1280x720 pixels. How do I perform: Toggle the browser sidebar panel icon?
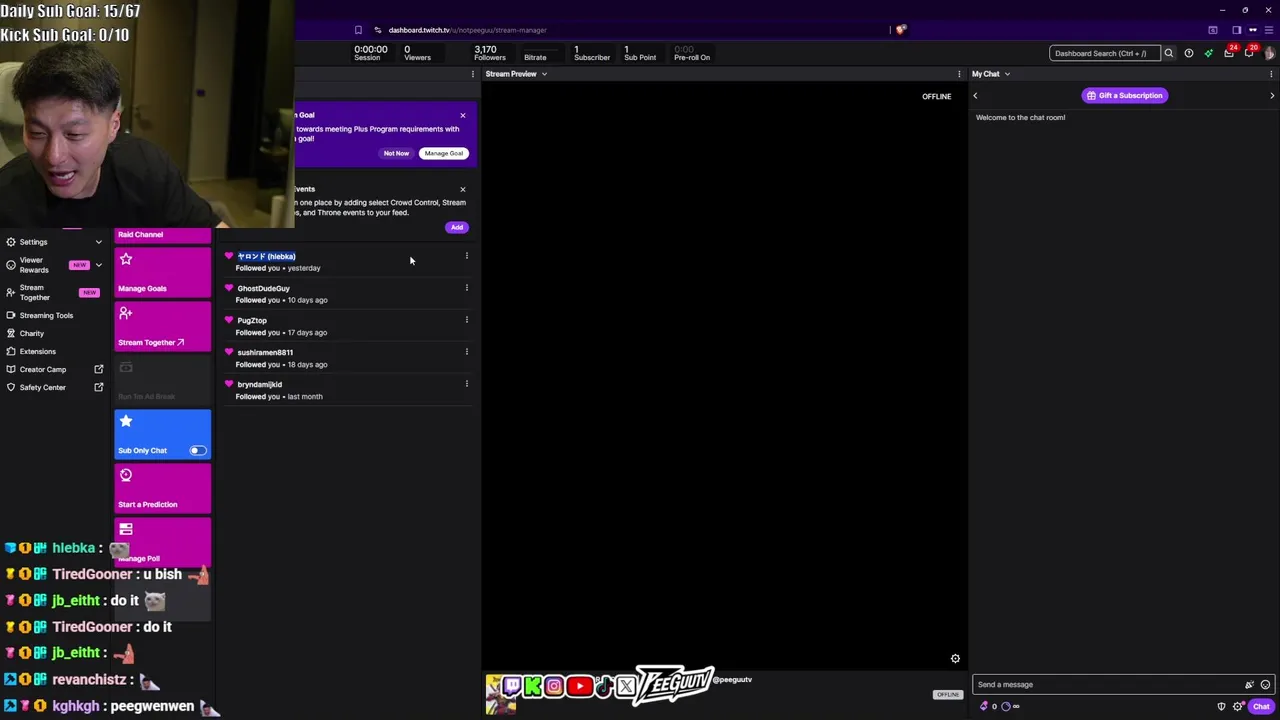(x=1237, y=30)
